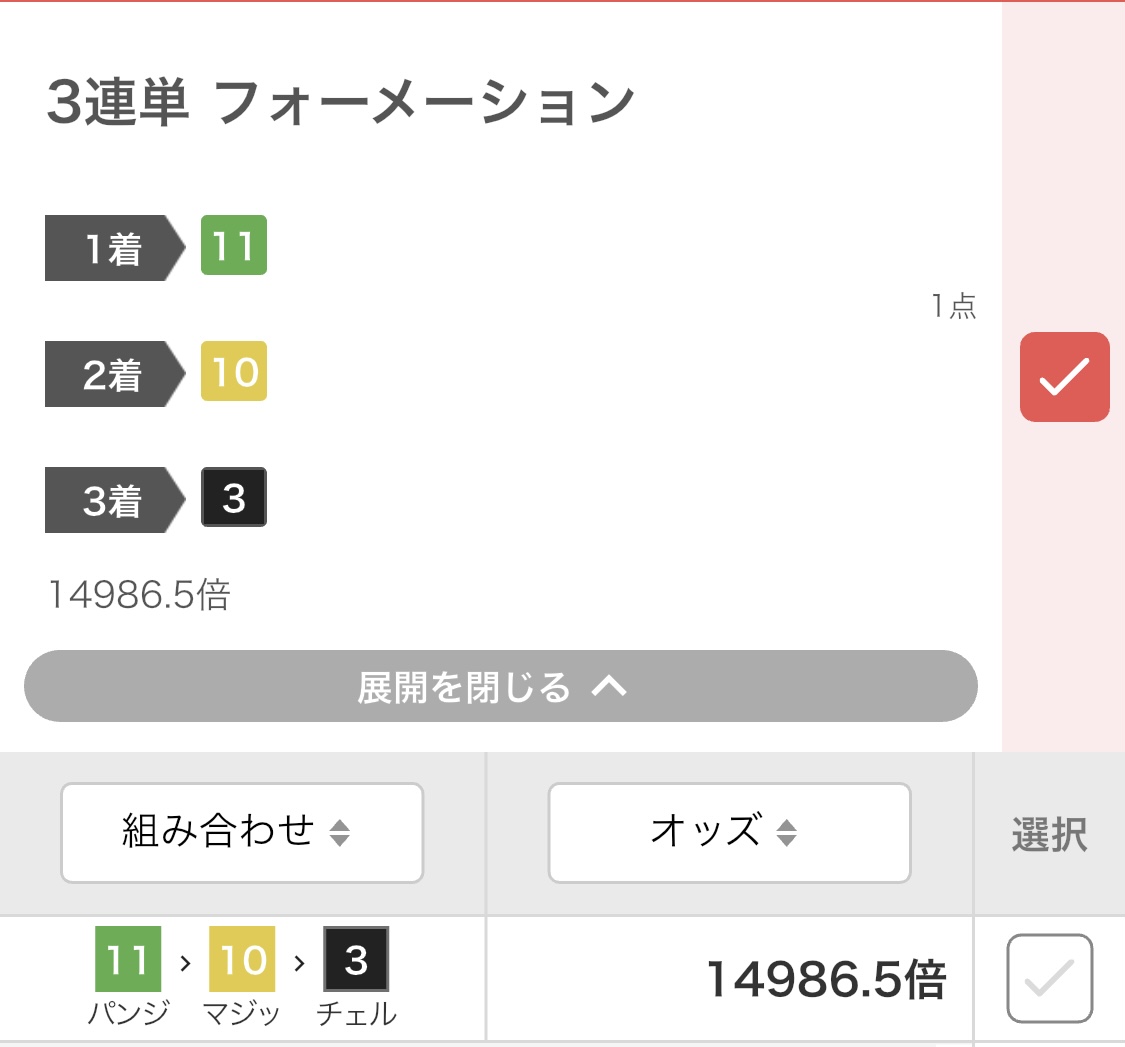The height and width of the screenshot is (1047, 1125).
Task: Click the 1点 bet count text
Action: coord(953,306)
